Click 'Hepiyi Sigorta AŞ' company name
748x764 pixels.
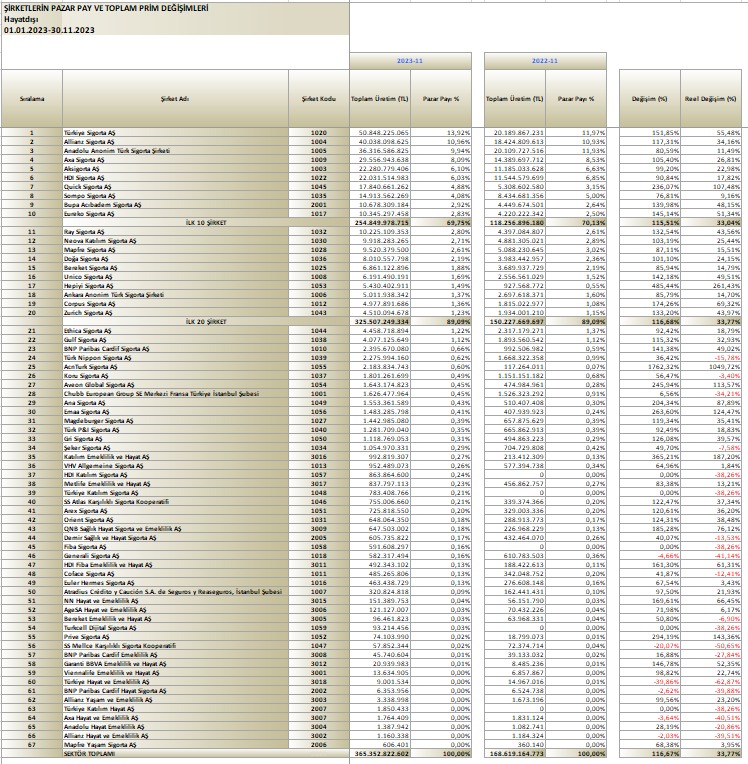click(175, 286)
